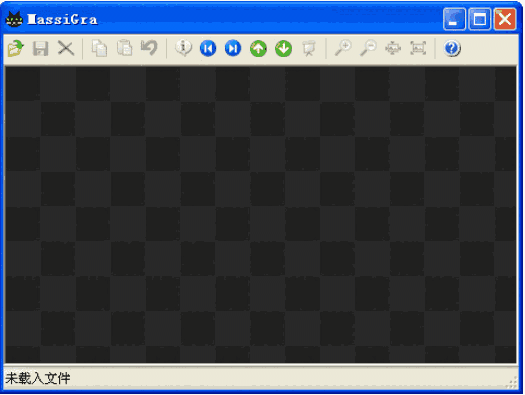Viewport: 525px width, 395px height.
Task: Toggle full screen view icon
Action: tap(418, 48)
